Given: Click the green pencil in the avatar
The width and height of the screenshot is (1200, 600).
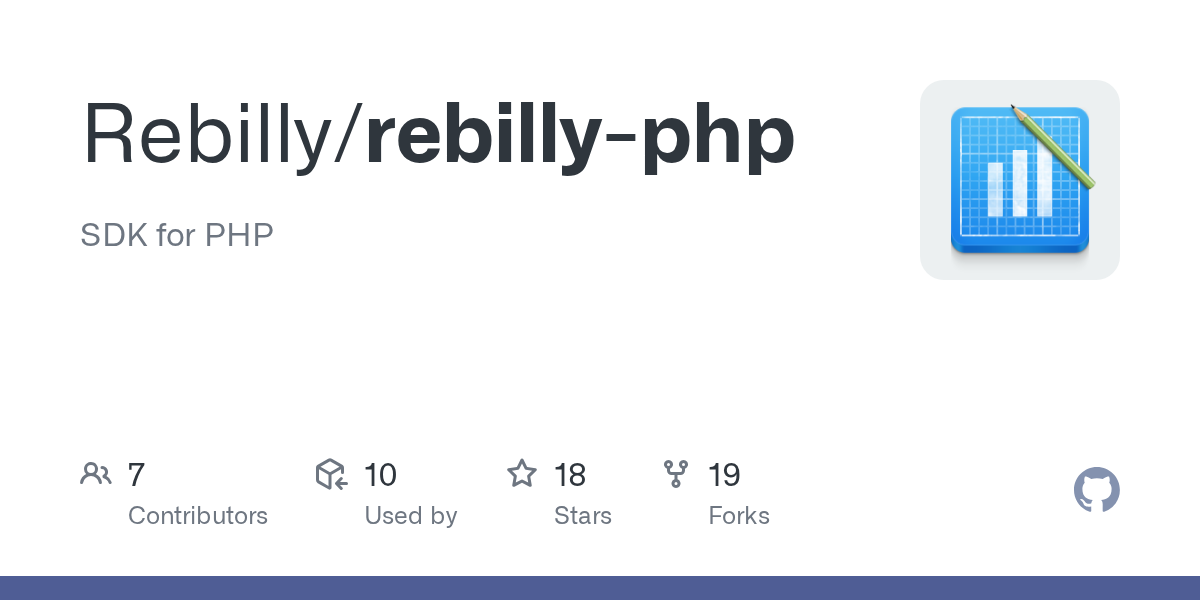Looking at the screenshot, I should pyautogui.click(x=1054, y=146).
